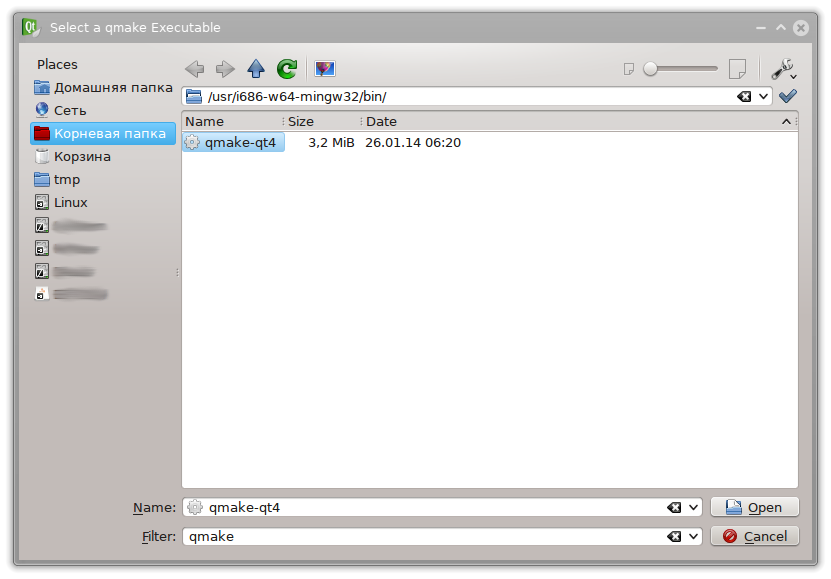Go up one directory with the up arrow

tap(255, 68)
